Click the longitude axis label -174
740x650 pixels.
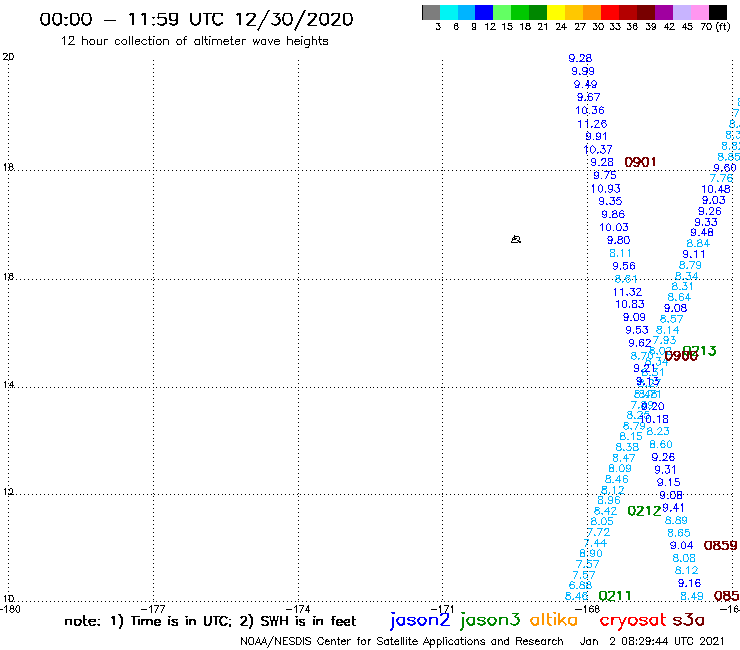click(299, 609)
